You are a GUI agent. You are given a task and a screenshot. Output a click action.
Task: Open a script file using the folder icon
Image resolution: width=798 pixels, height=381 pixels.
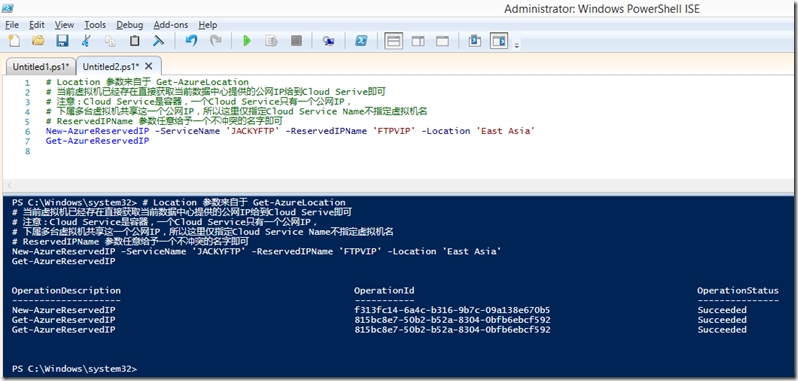tap(38, 41)
